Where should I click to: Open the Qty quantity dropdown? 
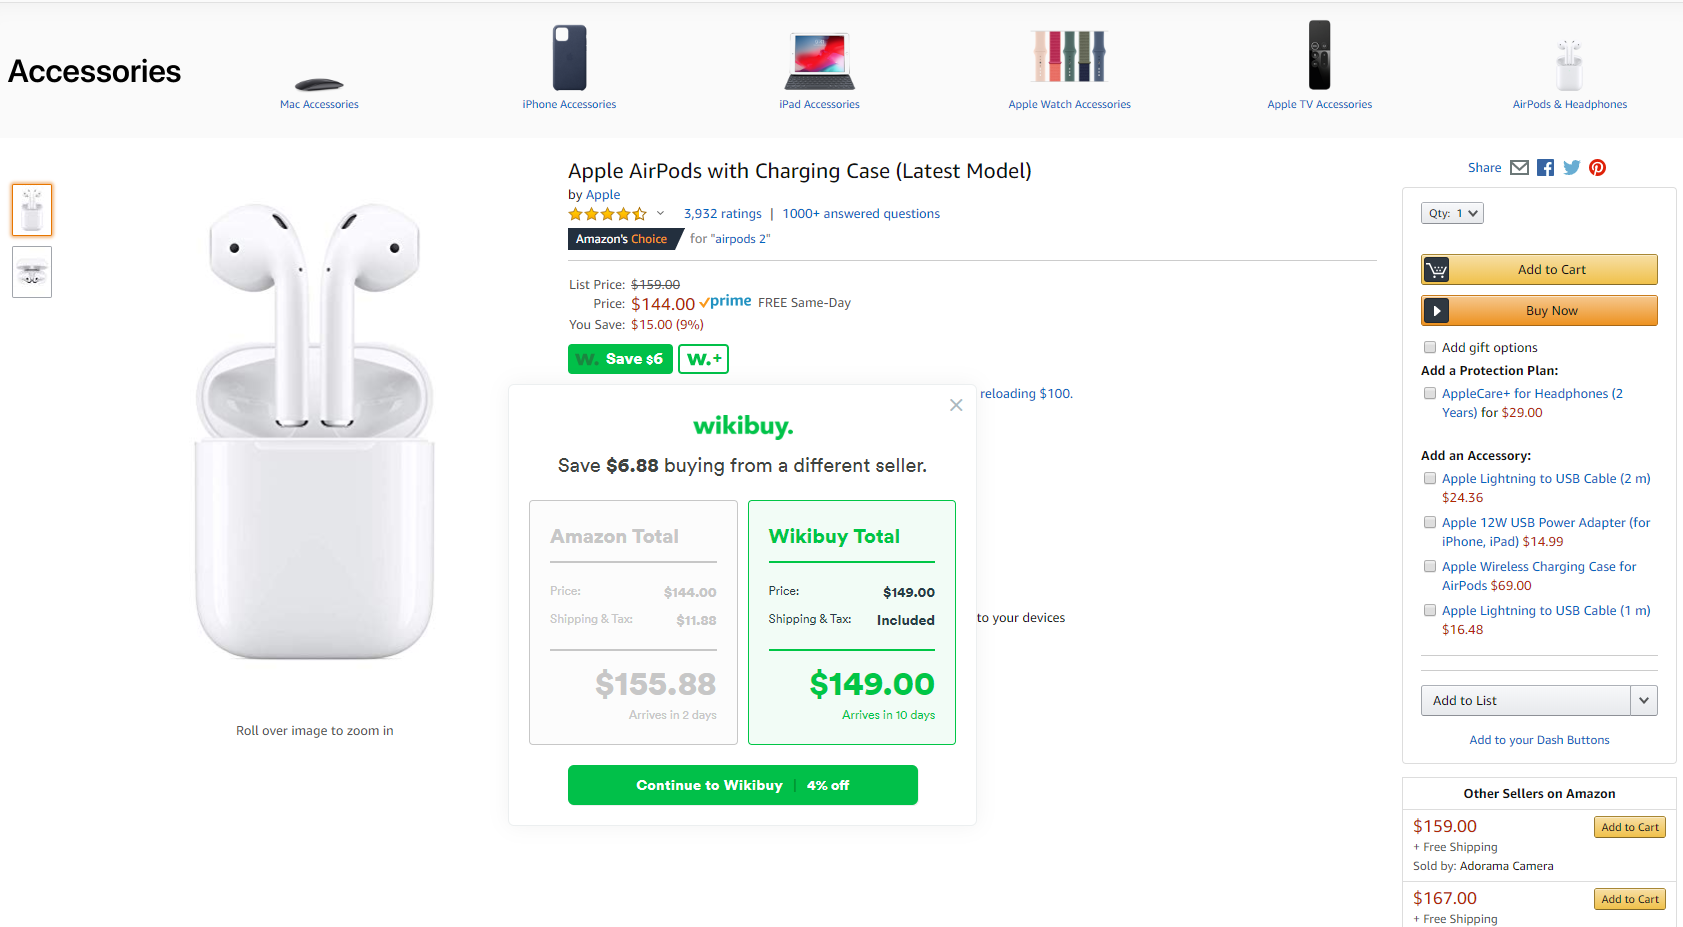click(1452, 213)
